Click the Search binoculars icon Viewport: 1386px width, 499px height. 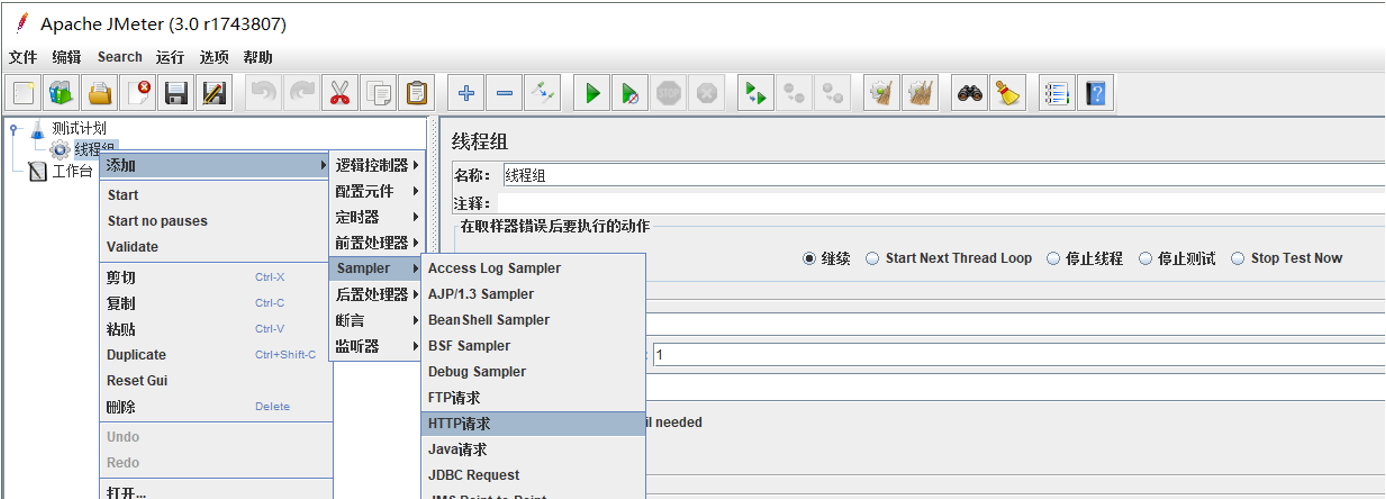coord(970,94)
